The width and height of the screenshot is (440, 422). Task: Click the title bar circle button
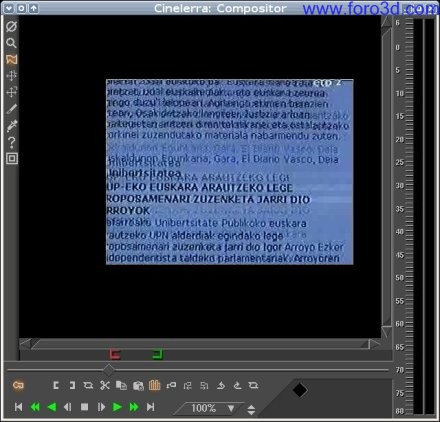coord(21,8)
